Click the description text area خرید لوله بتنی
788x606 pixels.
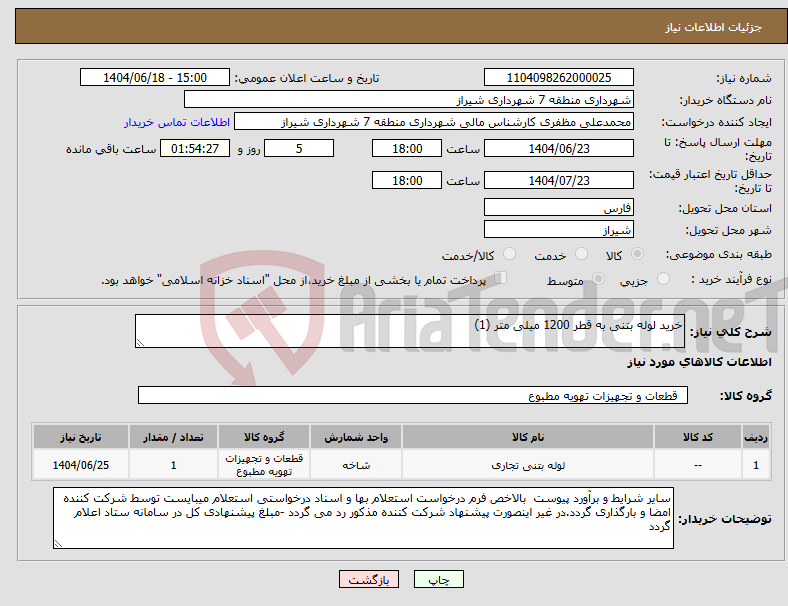[x=410, y=331]
